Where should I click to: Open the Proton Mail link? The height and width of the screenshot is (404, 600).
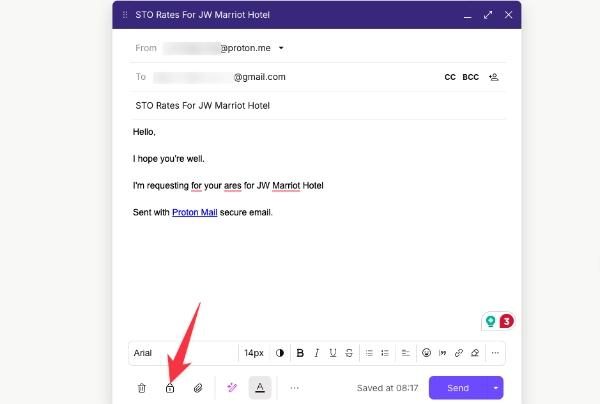[194, 212]
